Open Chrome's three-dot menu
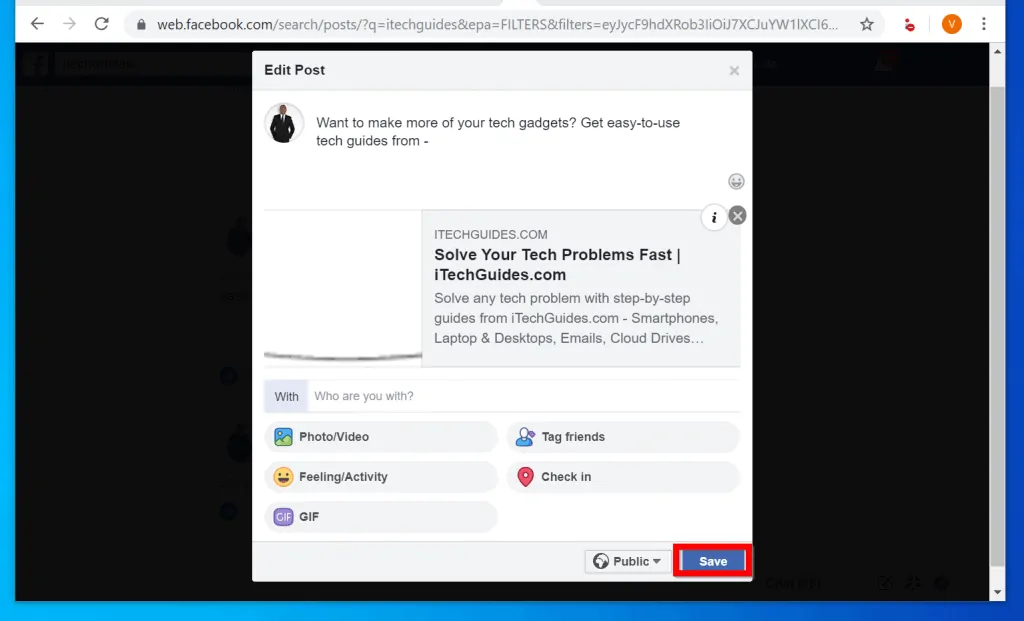 (x=984, y=24)
